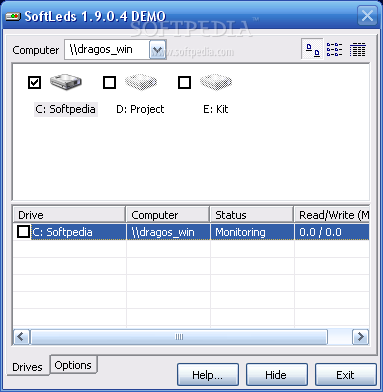Open the Options tab
Viewport: 383px width, 392px height.
tap(73, 365)
